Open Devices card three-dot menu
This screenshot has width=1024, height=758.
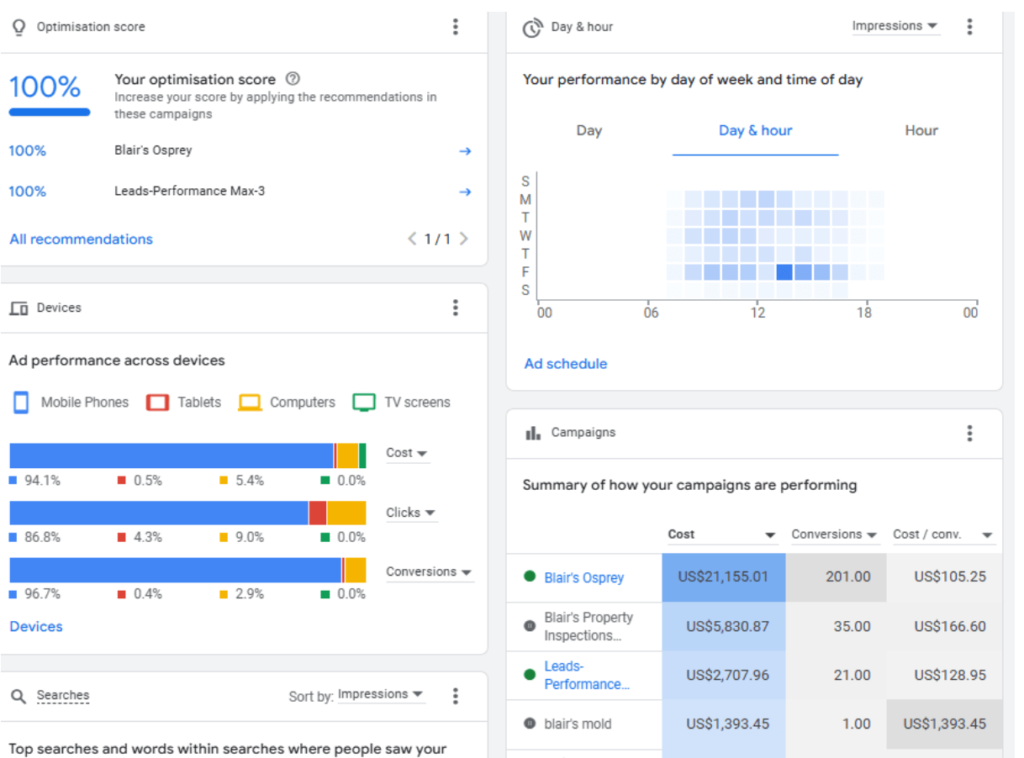[456, 308]
